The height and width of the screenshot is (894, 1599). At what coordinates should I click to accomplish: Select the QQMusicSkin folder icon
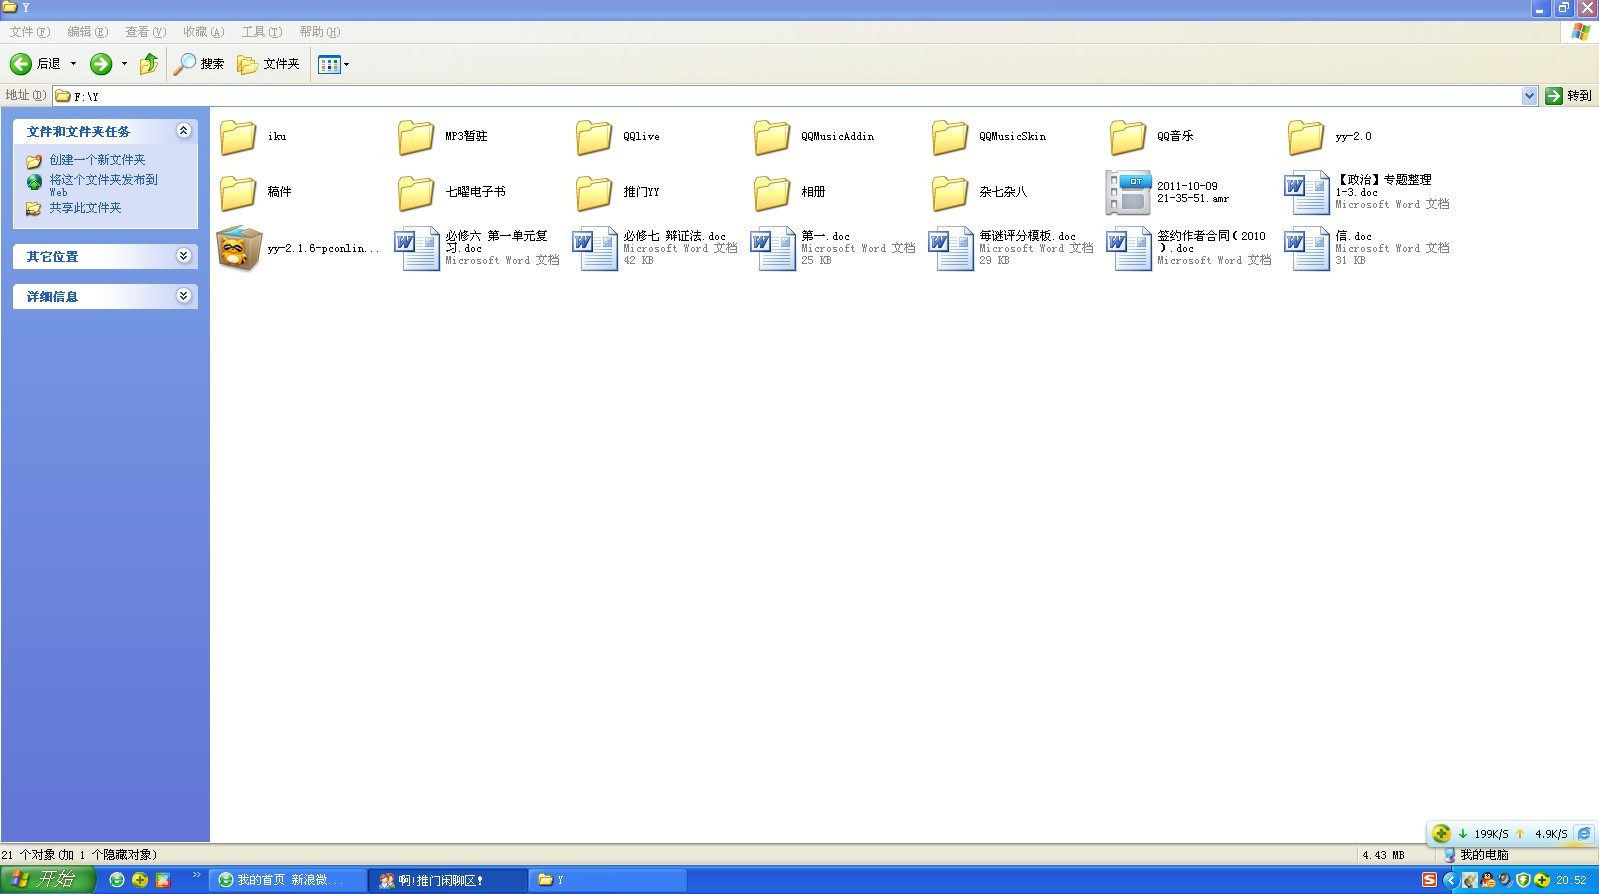pyautogui.click(x=950, y=137)
